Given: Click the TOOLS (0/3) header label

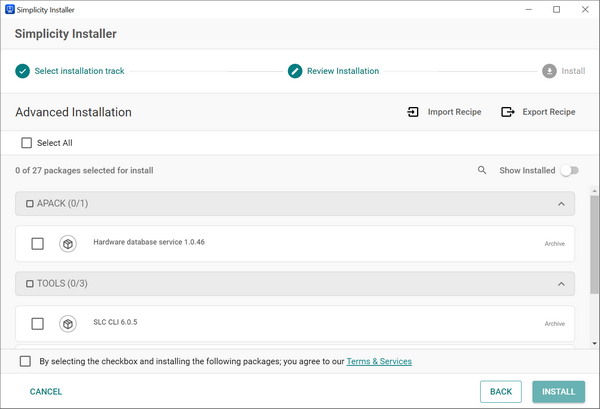Looking at the screenshot, I should tap(62, 284).
